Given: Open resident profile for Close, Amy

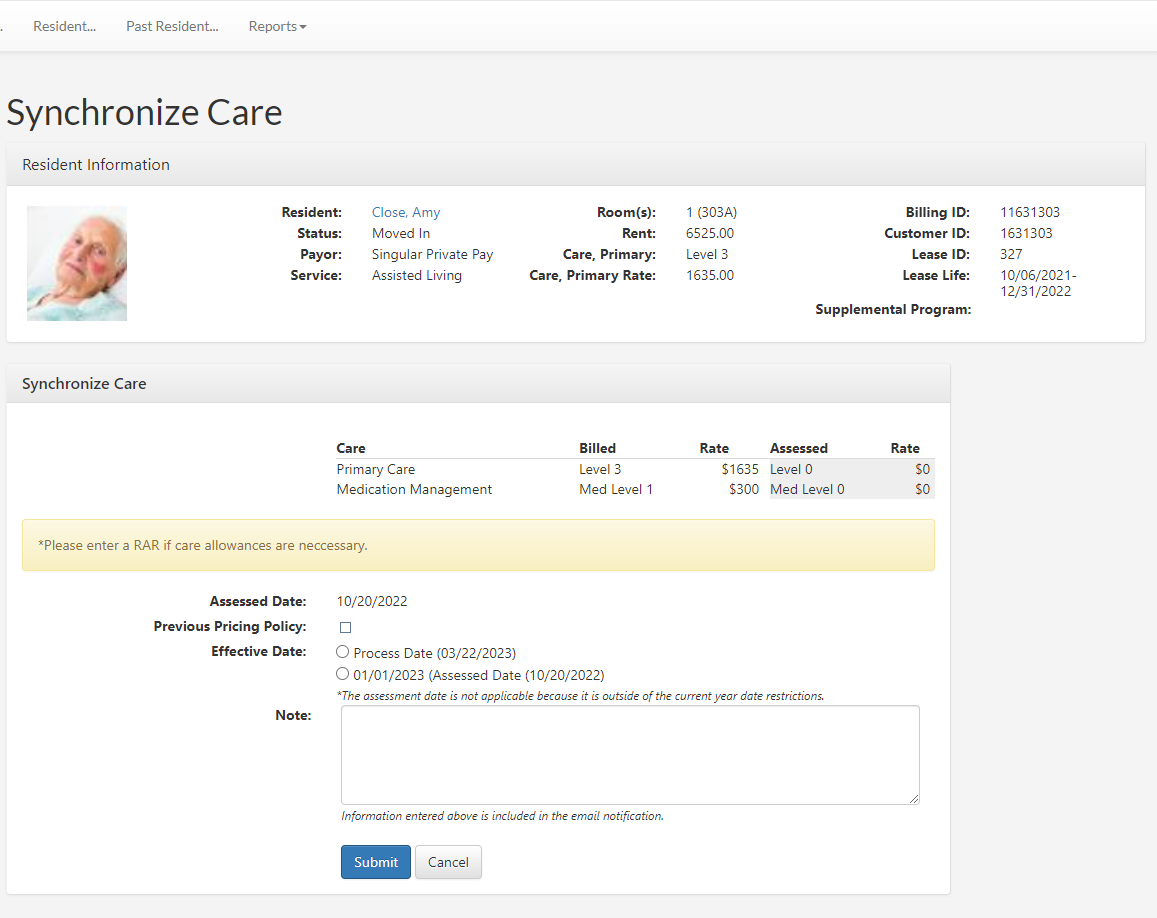Looking at the screenshot, I should pyautogui.click(x=405, y=212).
